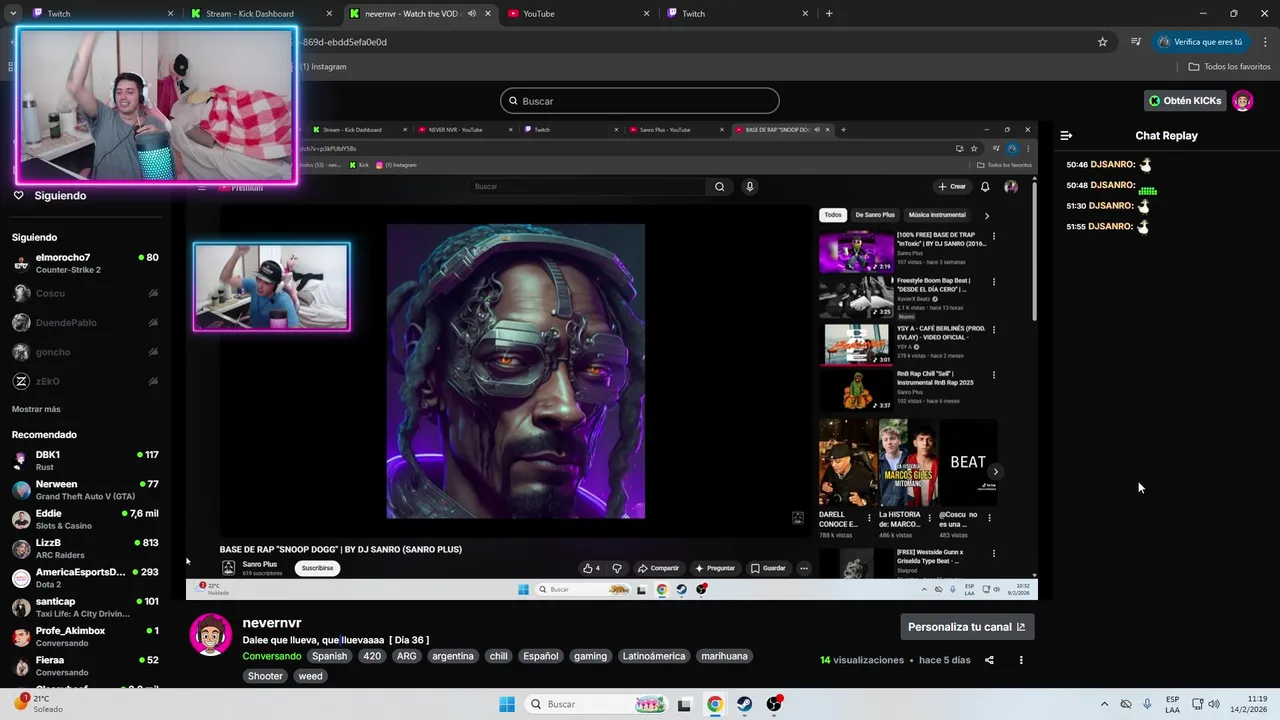Image resolution: width=1280 pixels, height=720 pixels.
Task: Open recommended channel Profe_Akimbox
Action: [85, 637]
